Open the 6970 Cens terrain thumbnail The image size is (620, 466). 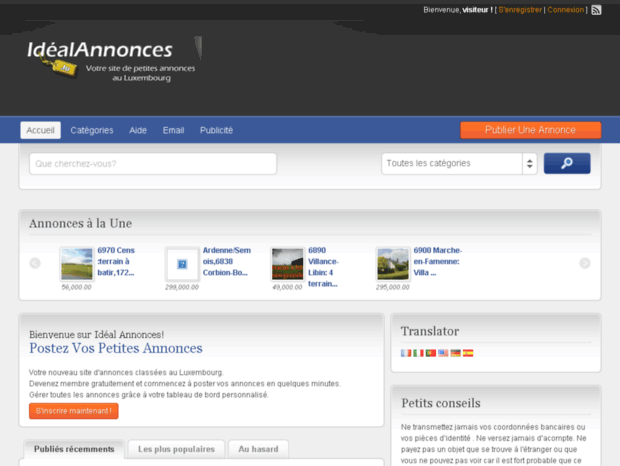77,264
